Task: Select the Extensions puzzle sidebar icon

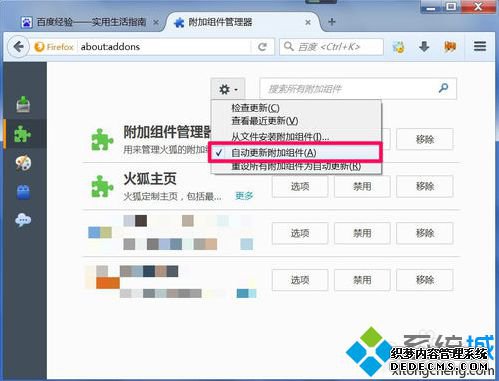Action: [23, 134]
